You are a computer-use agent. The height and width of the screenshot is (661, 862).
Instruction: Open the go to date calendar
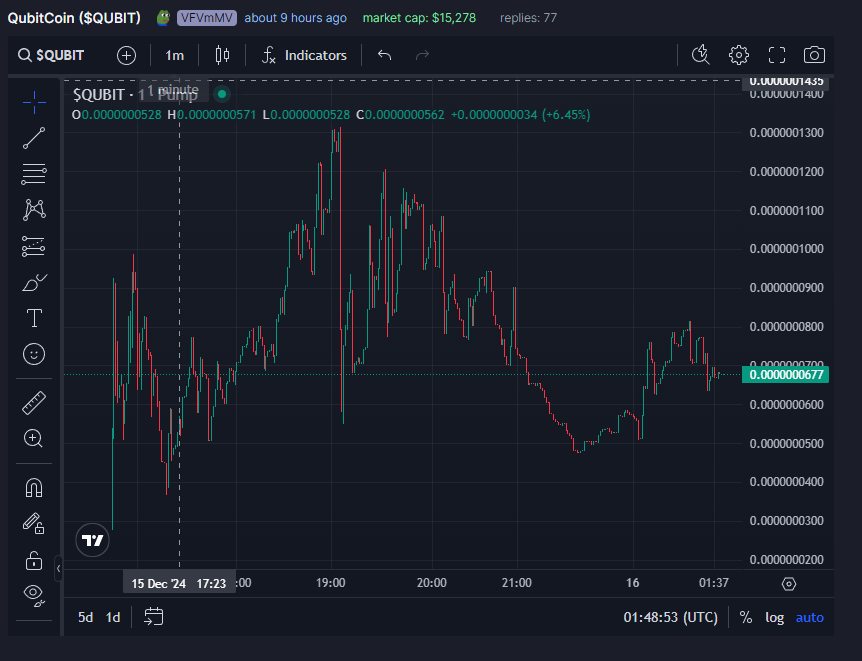point(153,617)
